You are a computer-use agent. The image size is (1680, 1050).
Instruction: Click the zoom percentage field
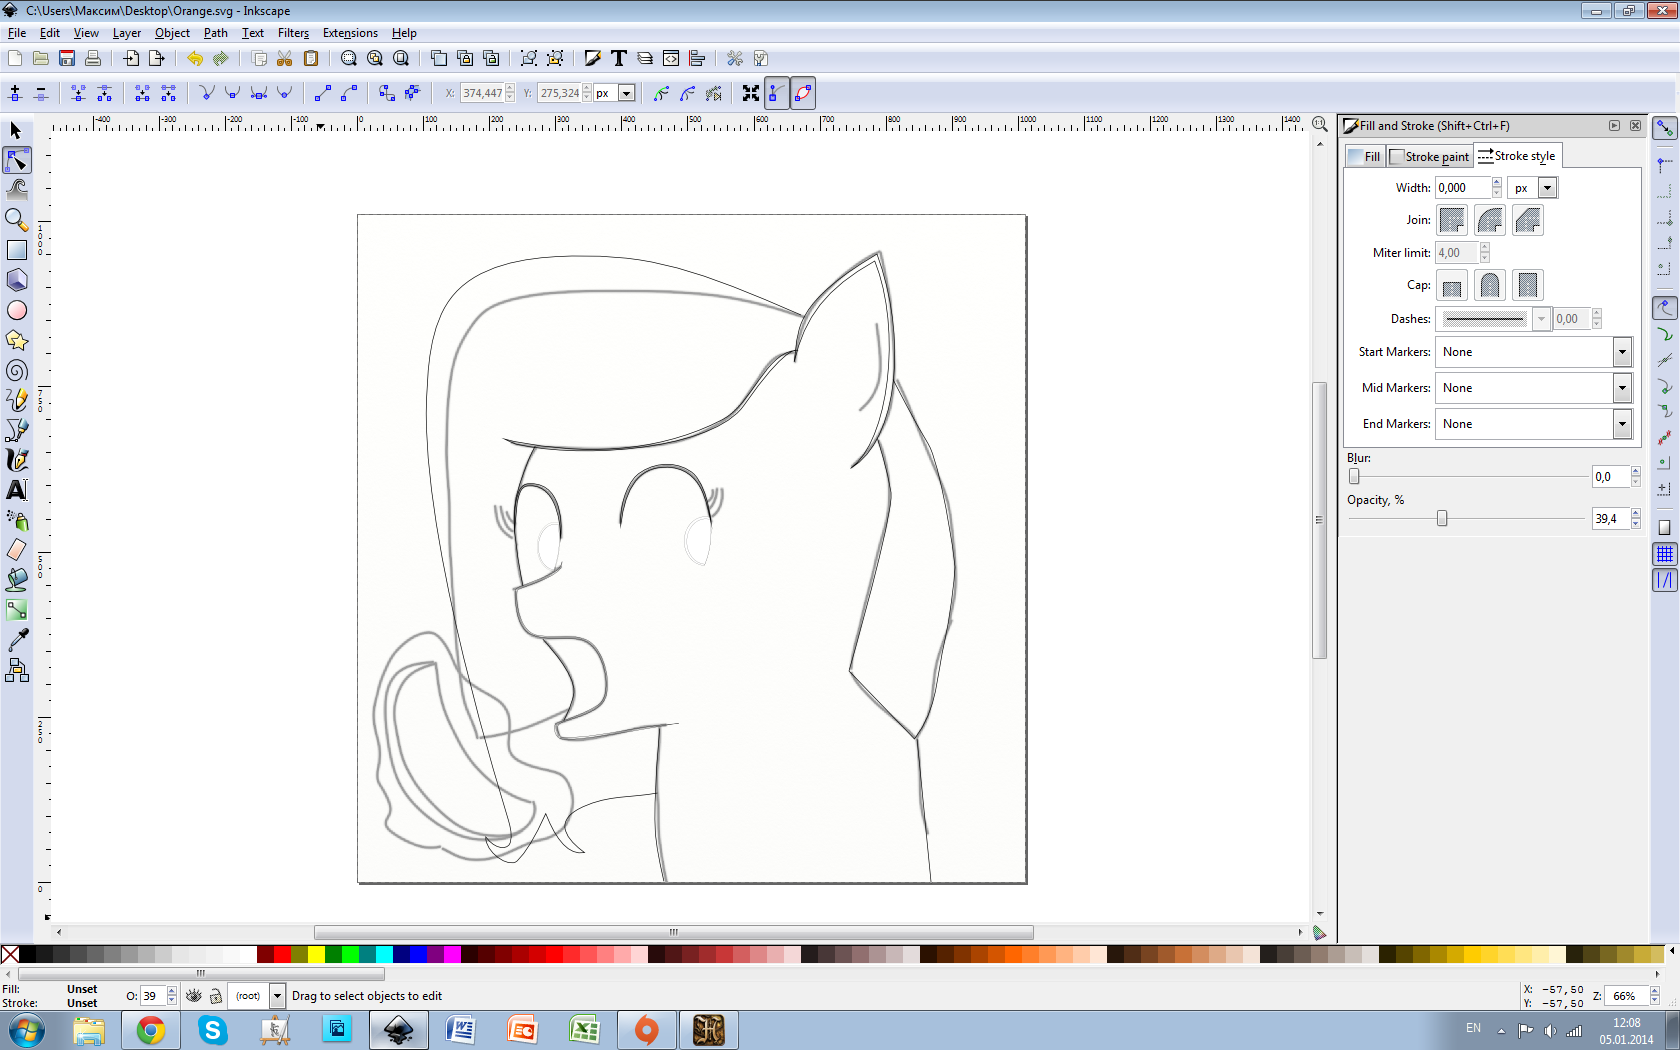(x=1627, y=996)
